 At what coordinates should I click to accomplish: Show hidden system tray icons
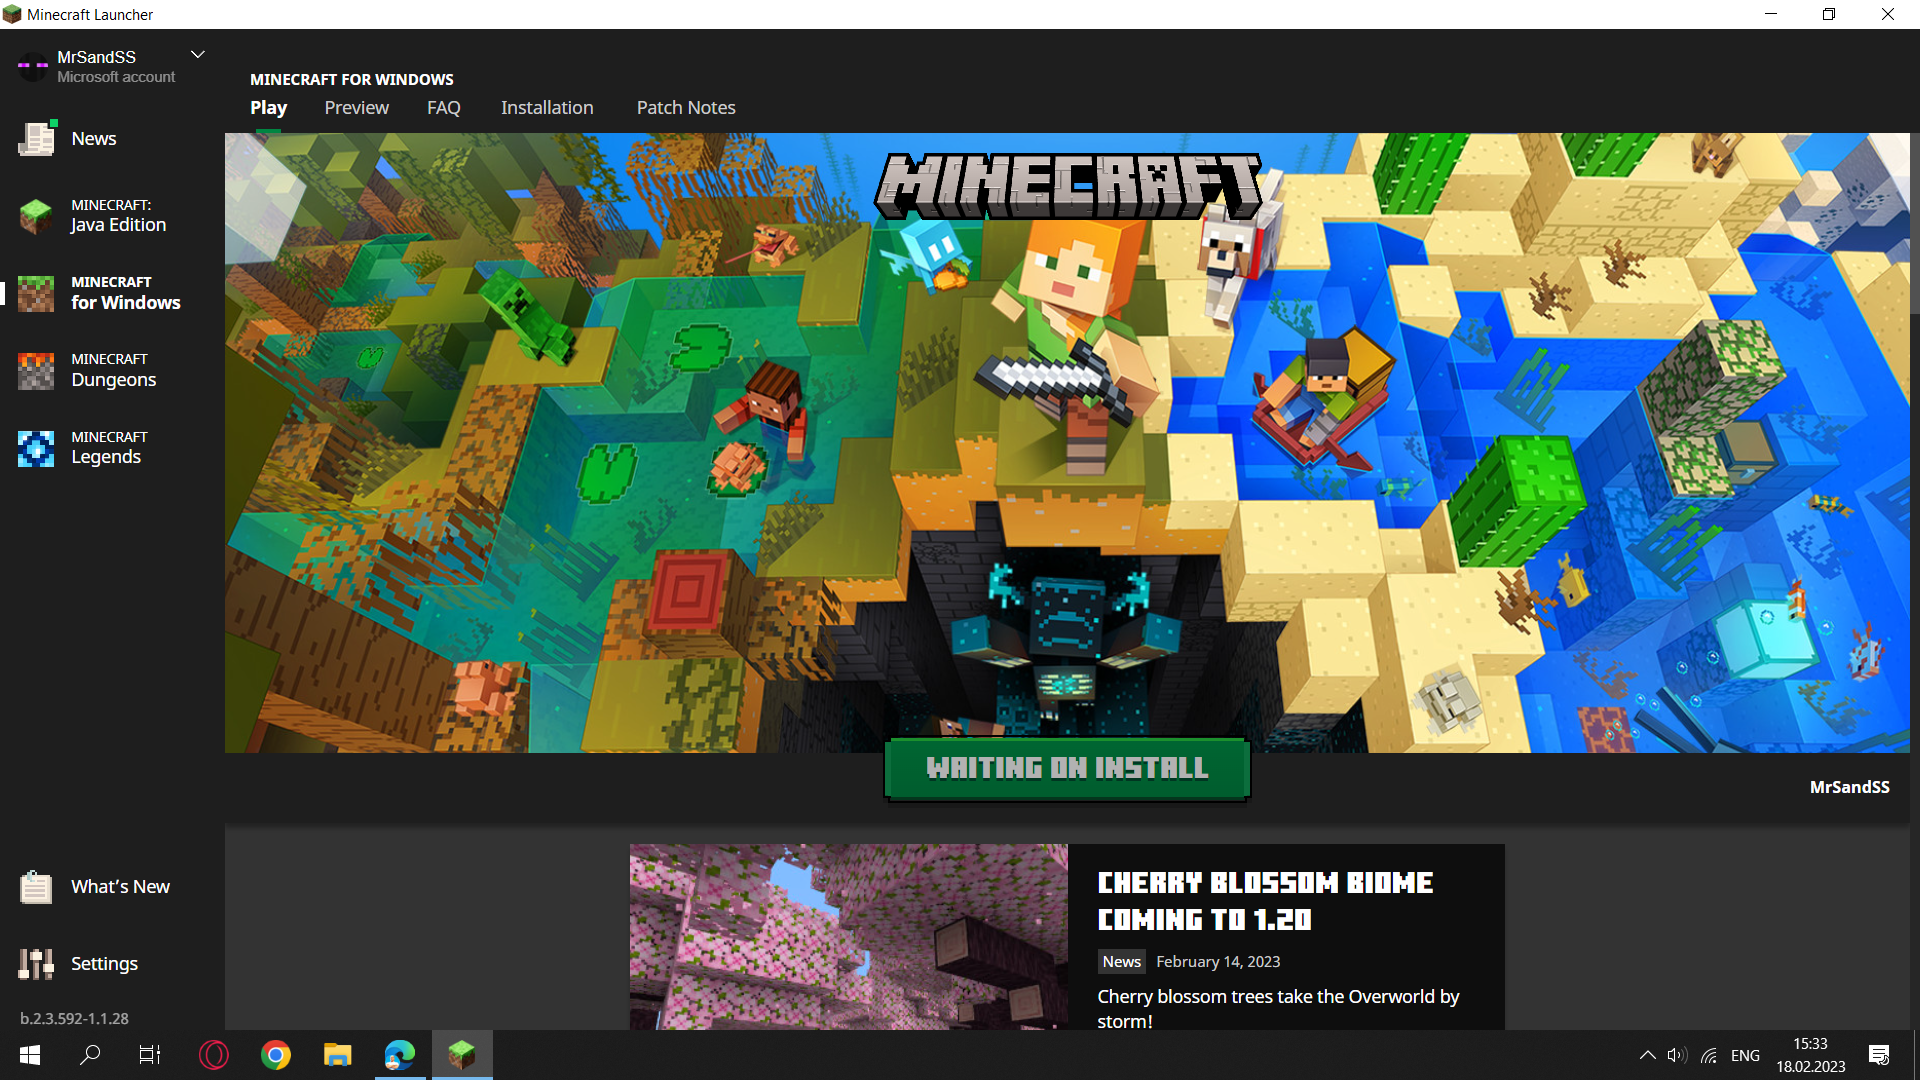click(1647, 1055)
